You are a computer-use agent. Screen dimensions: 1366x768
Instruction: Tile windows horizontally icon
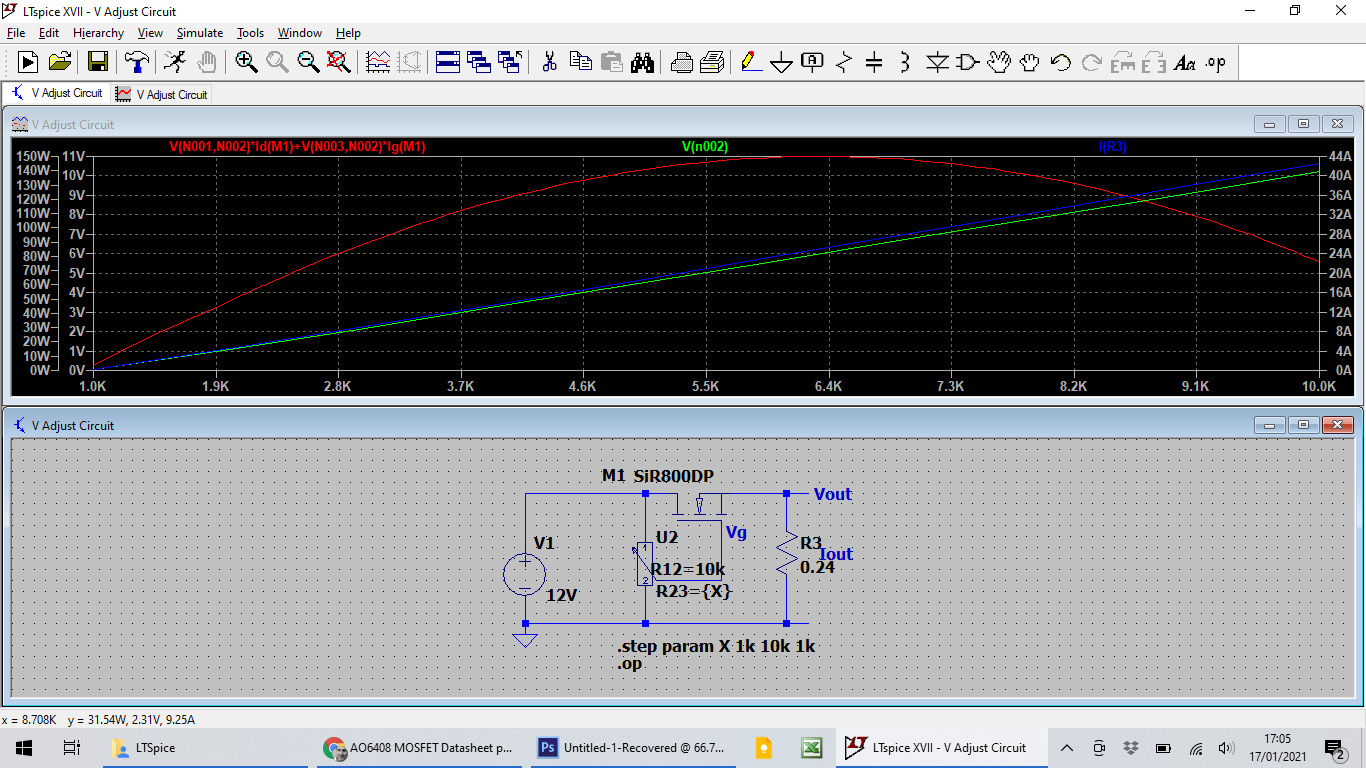click(x=448, y=62)
